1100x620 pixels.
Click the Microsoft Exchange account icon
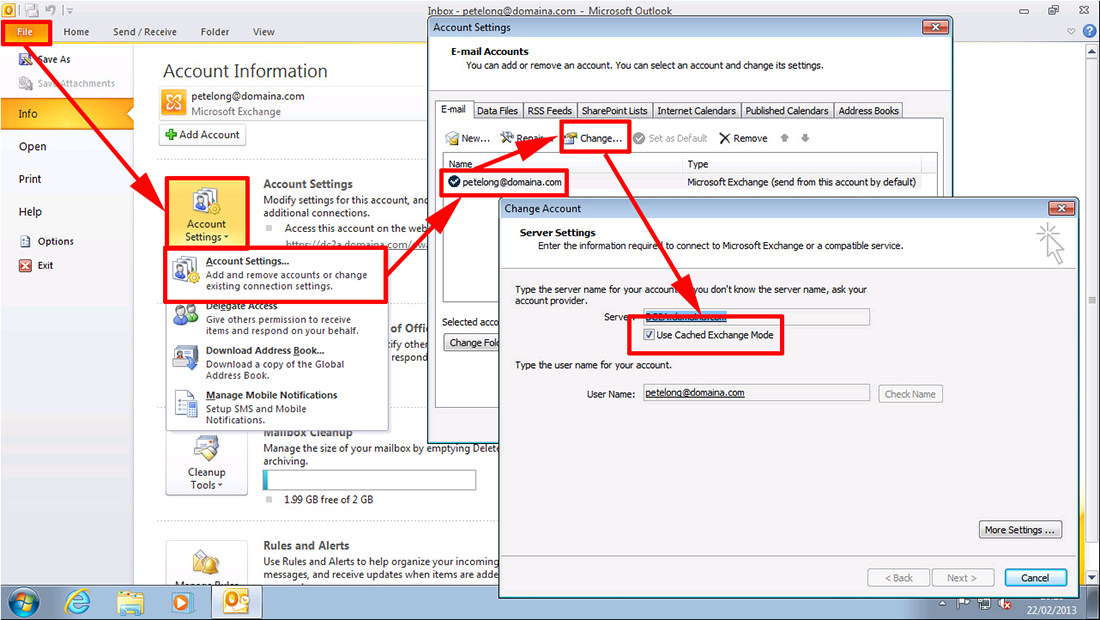173,102
